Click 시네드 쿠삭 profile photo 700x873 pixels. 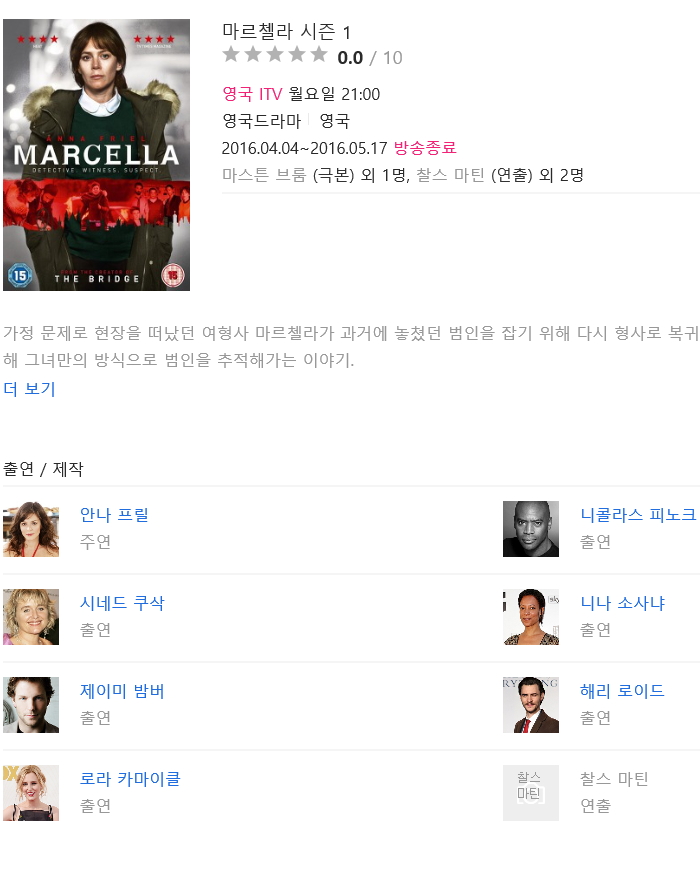click(x=31, y=617)
